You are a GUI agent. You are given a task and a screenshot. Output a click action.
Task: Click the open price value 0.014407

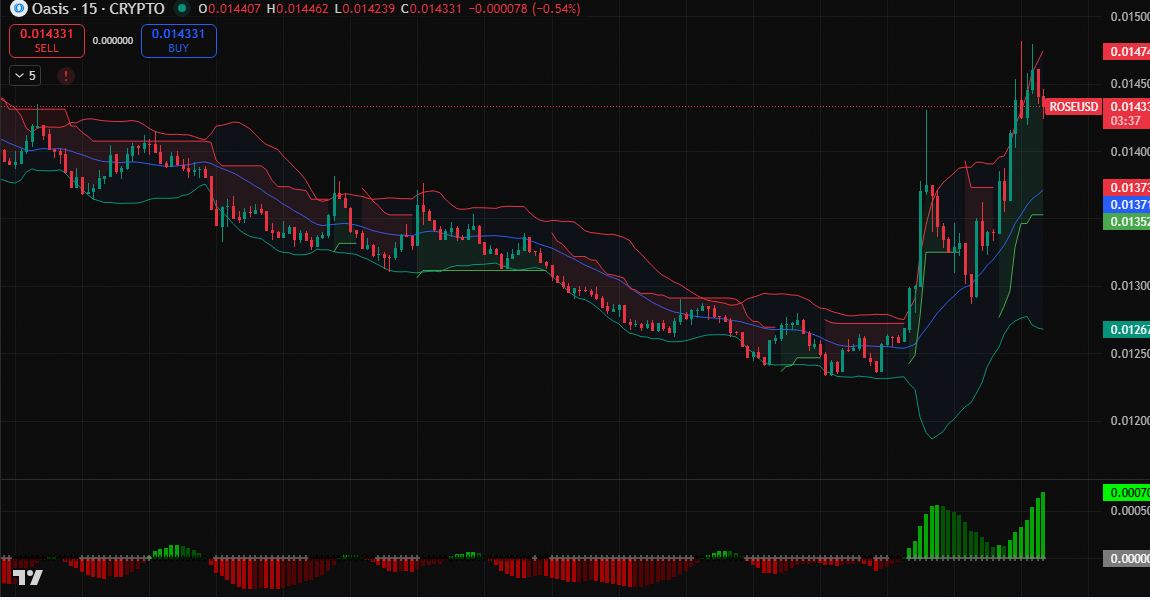(x=237, y=10)
